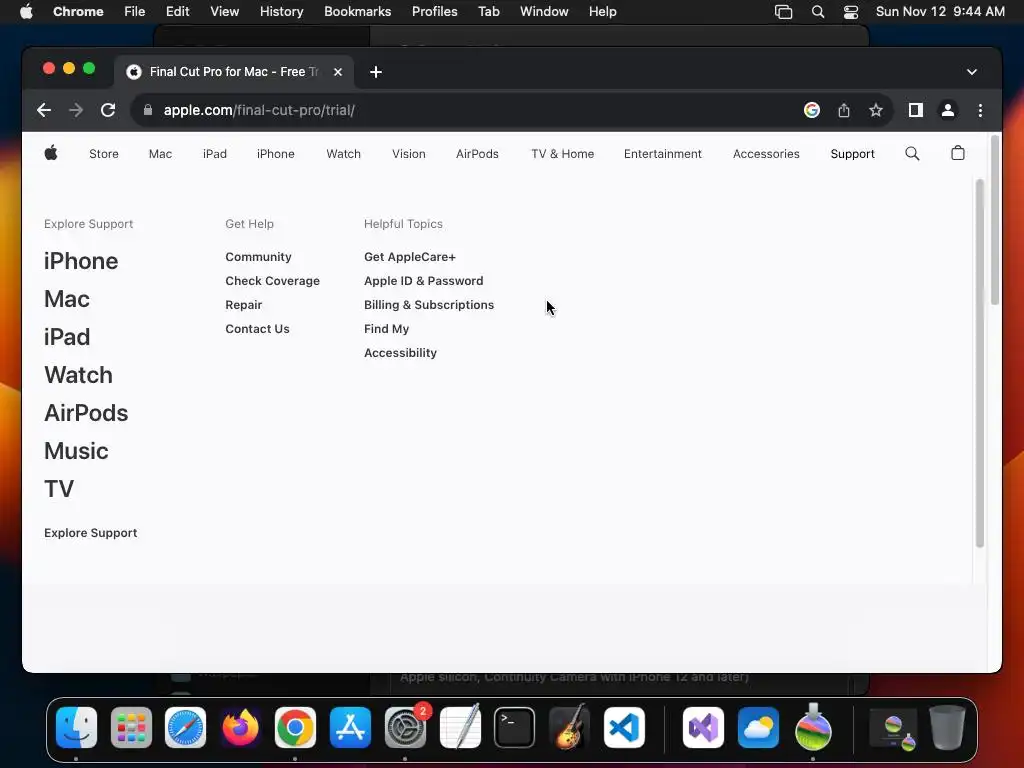Toggle Chrome's side panel icon
Viewport: 1024px width, 768px height.
(916, 110)
